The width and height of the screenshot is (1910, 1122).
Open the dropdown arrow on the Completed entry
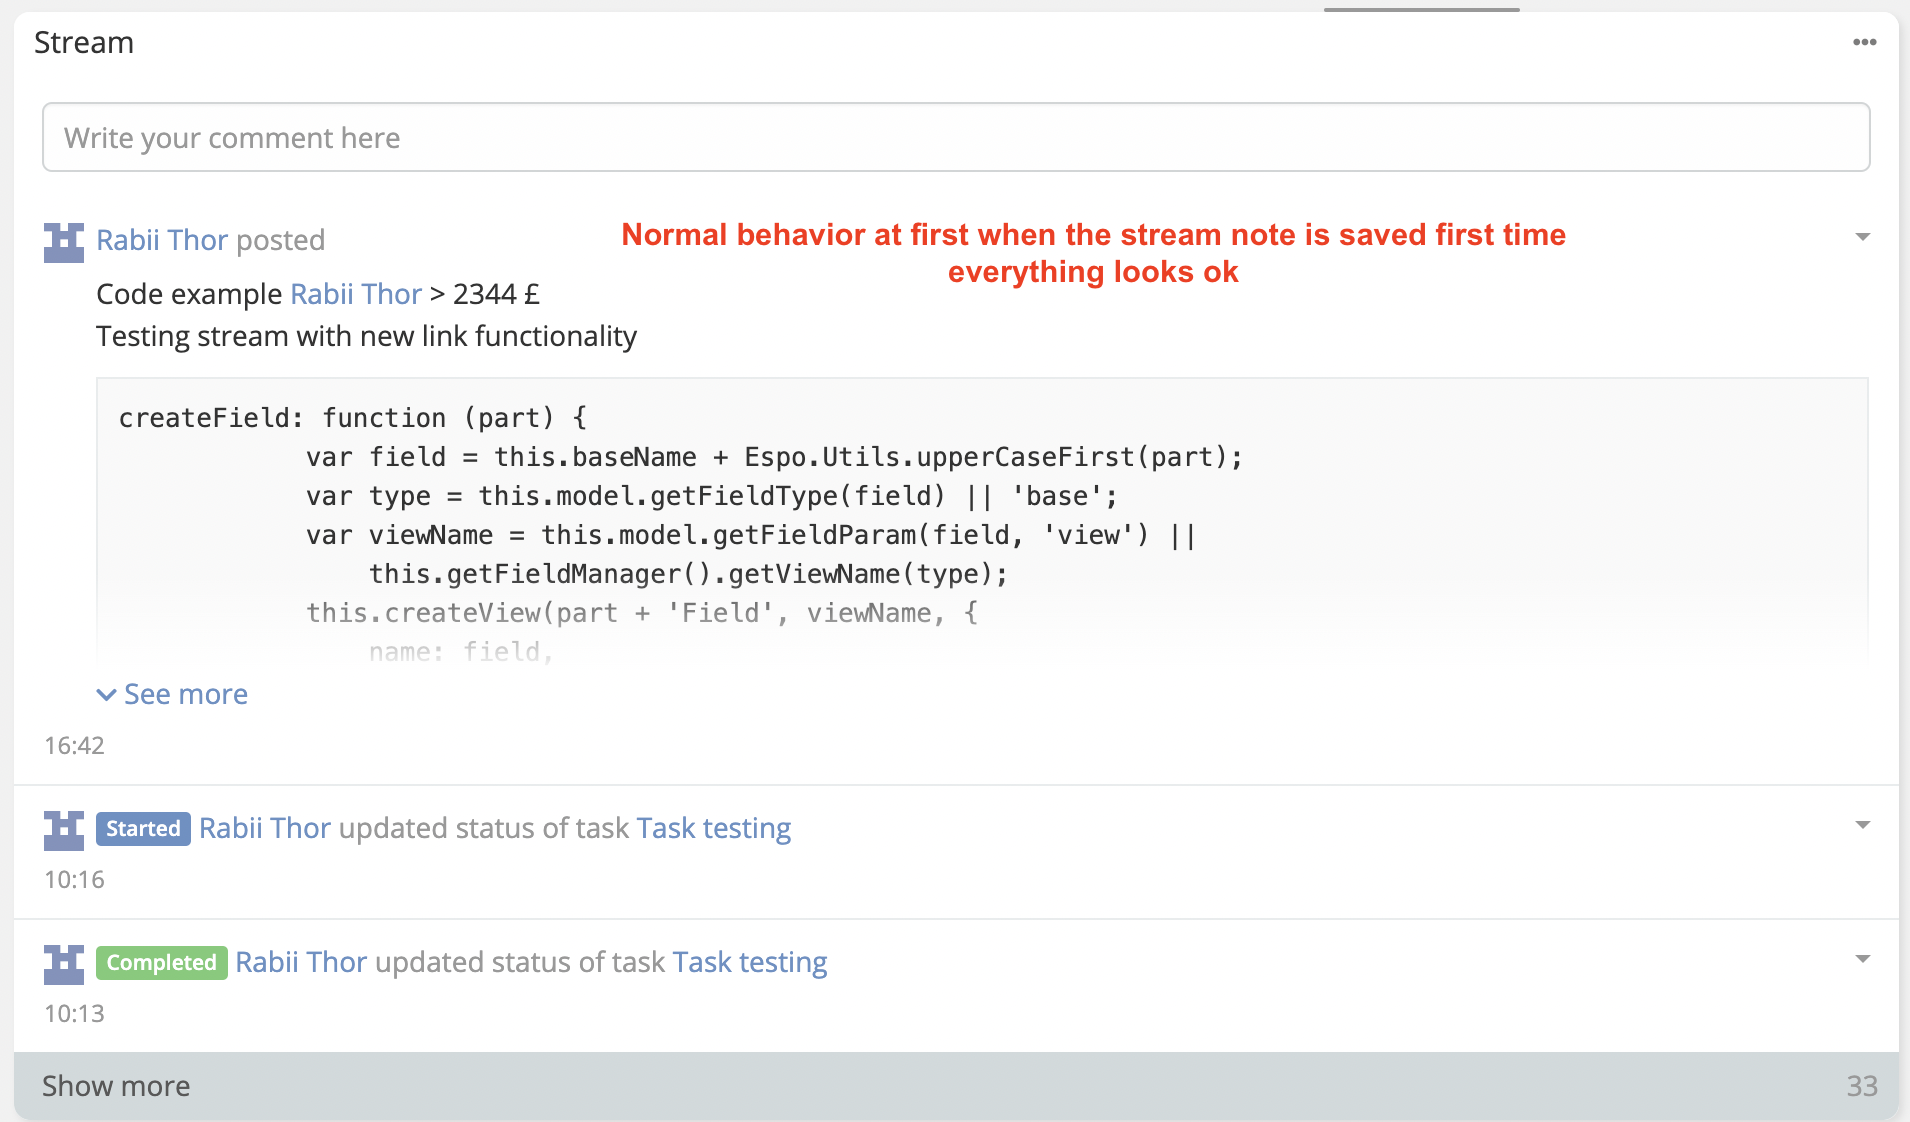[1862, 958]
